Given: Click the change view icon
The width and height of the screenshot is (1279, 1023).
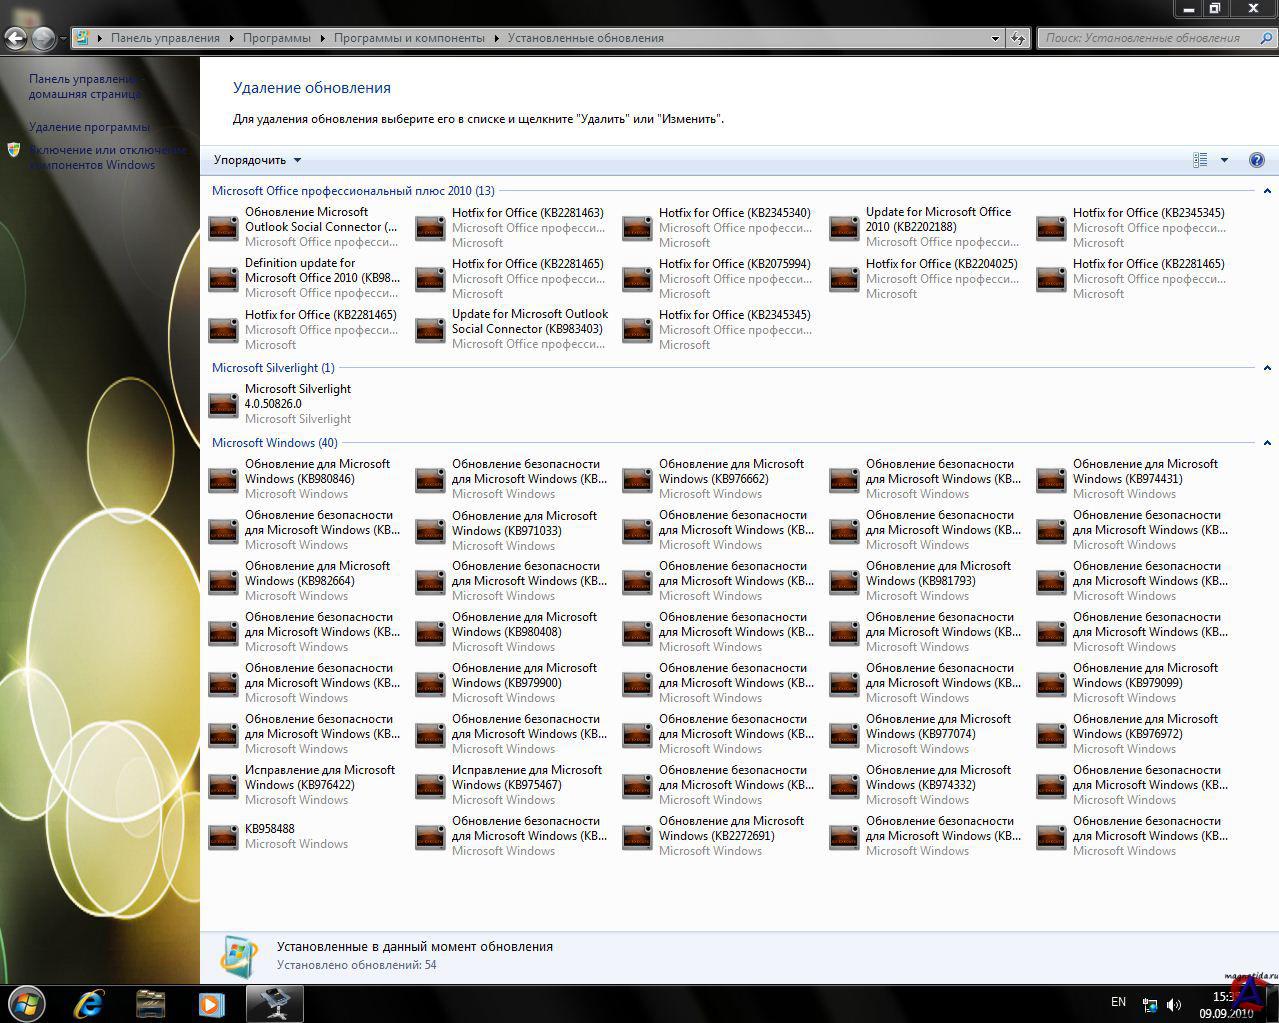Looking at the screenshot, I should click(1200, 160).
